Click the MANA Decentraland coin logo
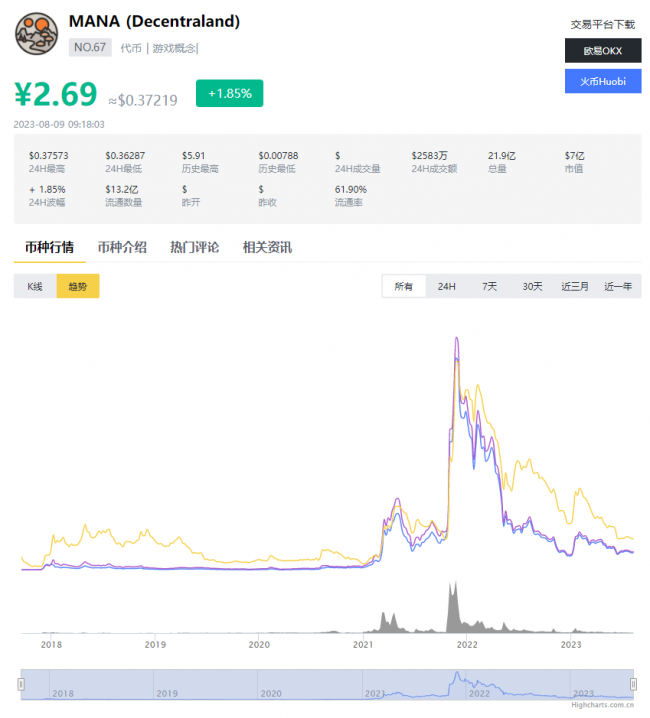Viewport: 650px width, 718px height. click(x=37, y=33)
